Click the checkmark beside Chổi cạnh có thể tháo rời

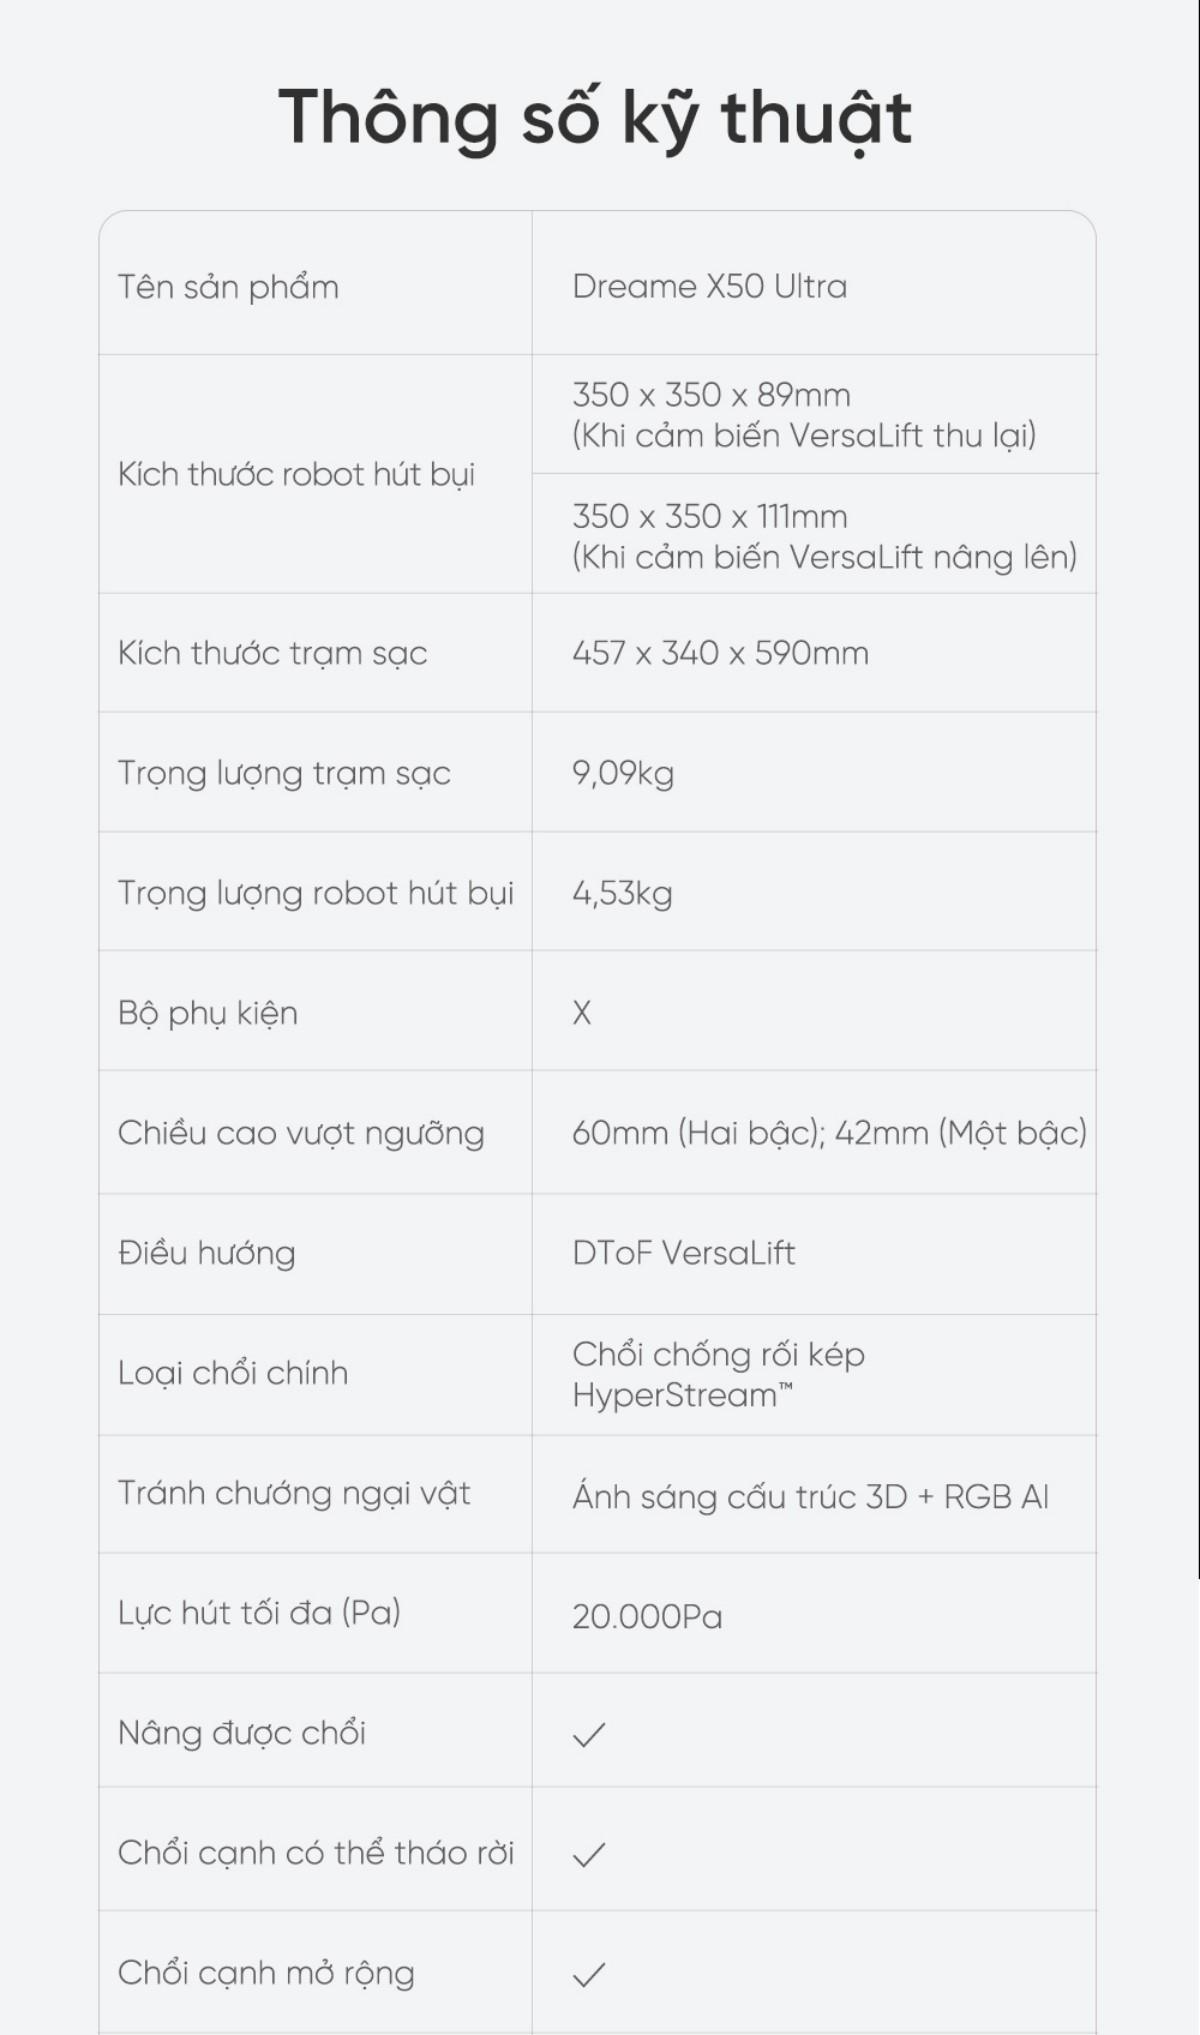coord(589,1855)
